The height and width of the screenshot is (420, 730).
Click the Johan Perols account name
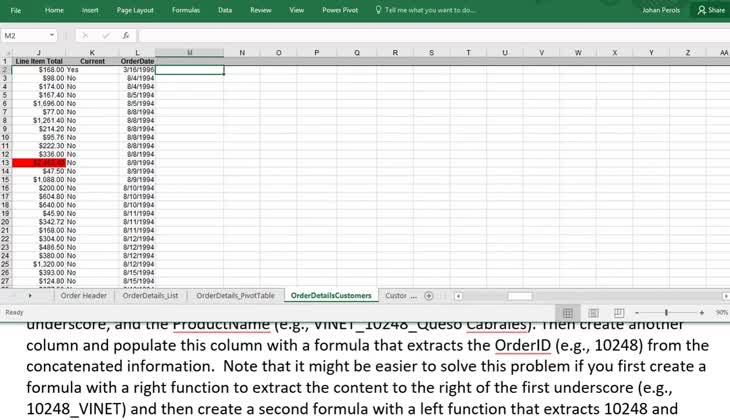click(x=659, y=10)
